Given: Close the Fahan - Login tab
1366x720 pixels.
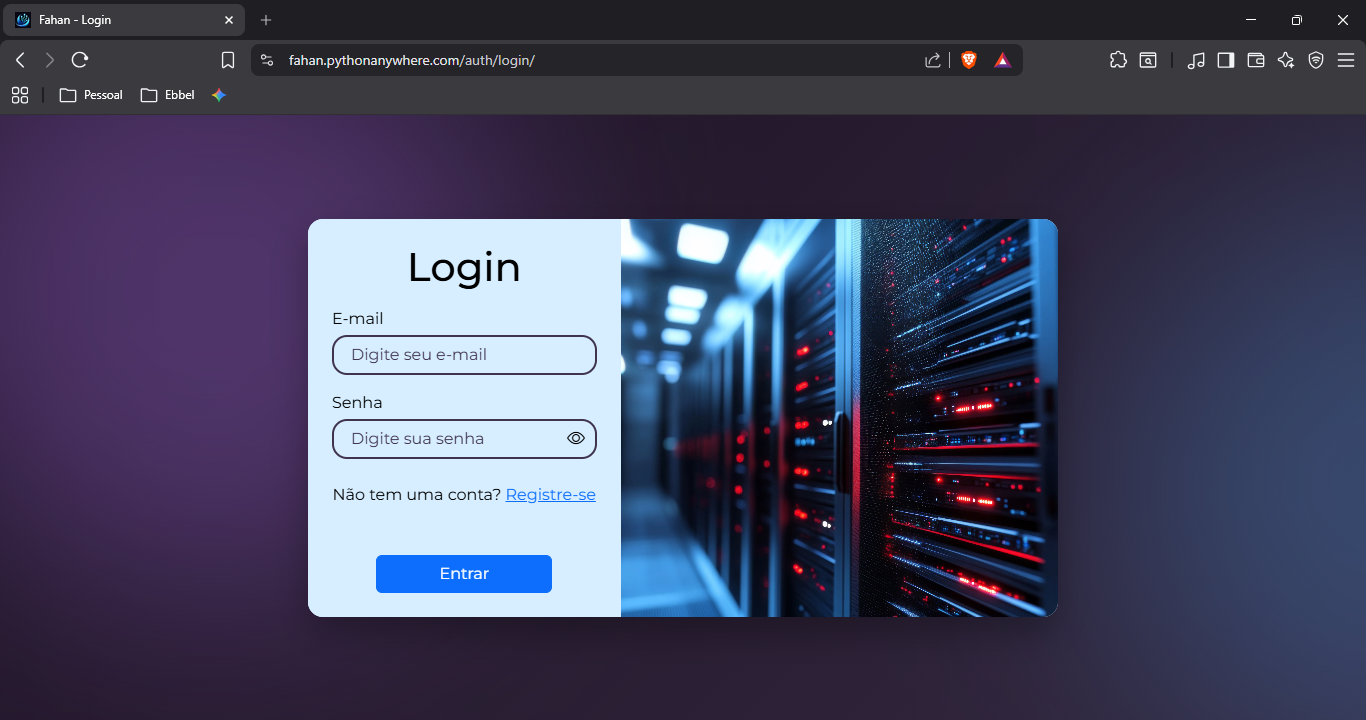Looking at the screenshot, I should (229, 20).
